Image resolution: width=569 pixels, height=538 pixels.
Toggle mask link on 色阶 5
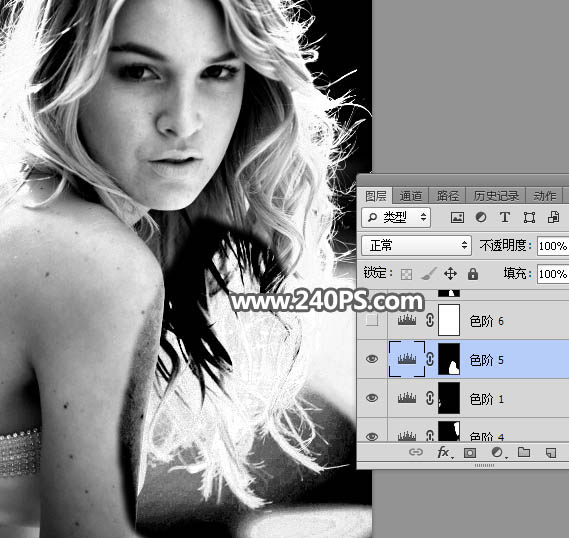tap(430, 359)
